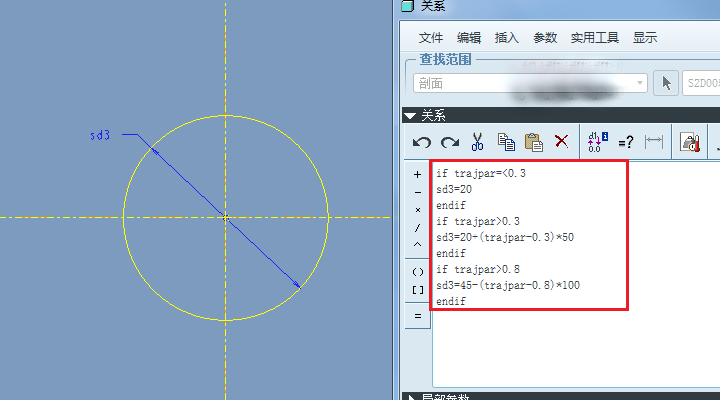720x400 pixels.
Task: Insert equals sign from side palette
Action: point(417,316)
